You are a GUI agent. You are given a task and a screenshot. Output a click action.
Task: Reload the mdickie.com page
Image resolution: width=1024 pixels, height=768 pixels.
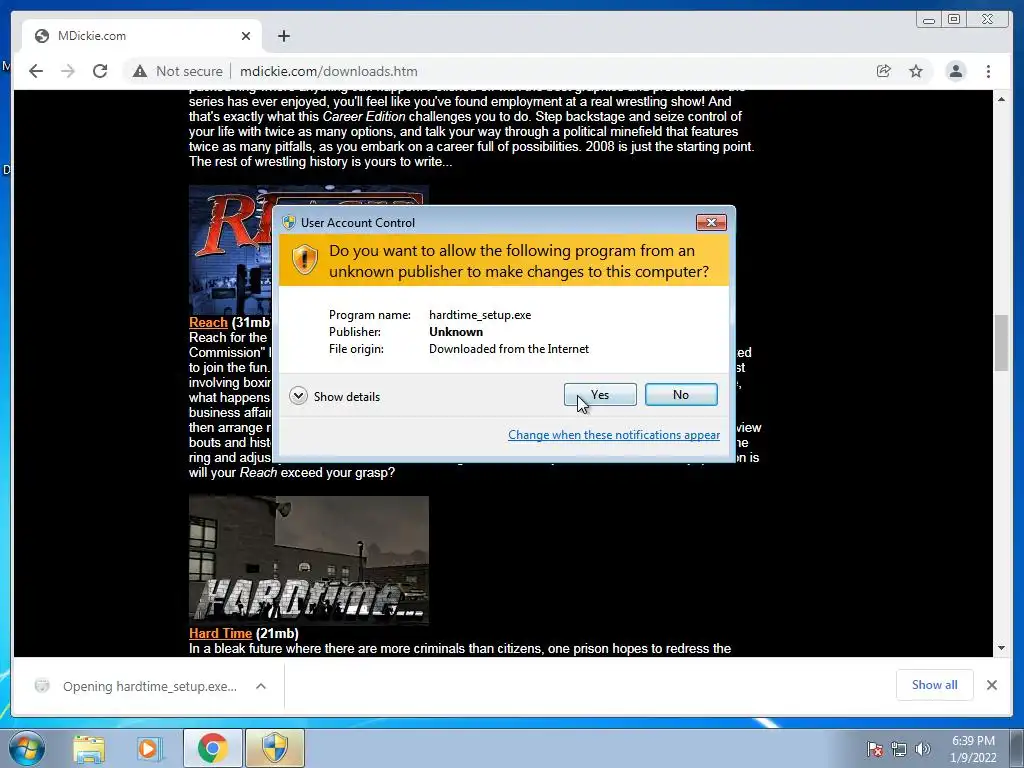(x=100, y=71)
